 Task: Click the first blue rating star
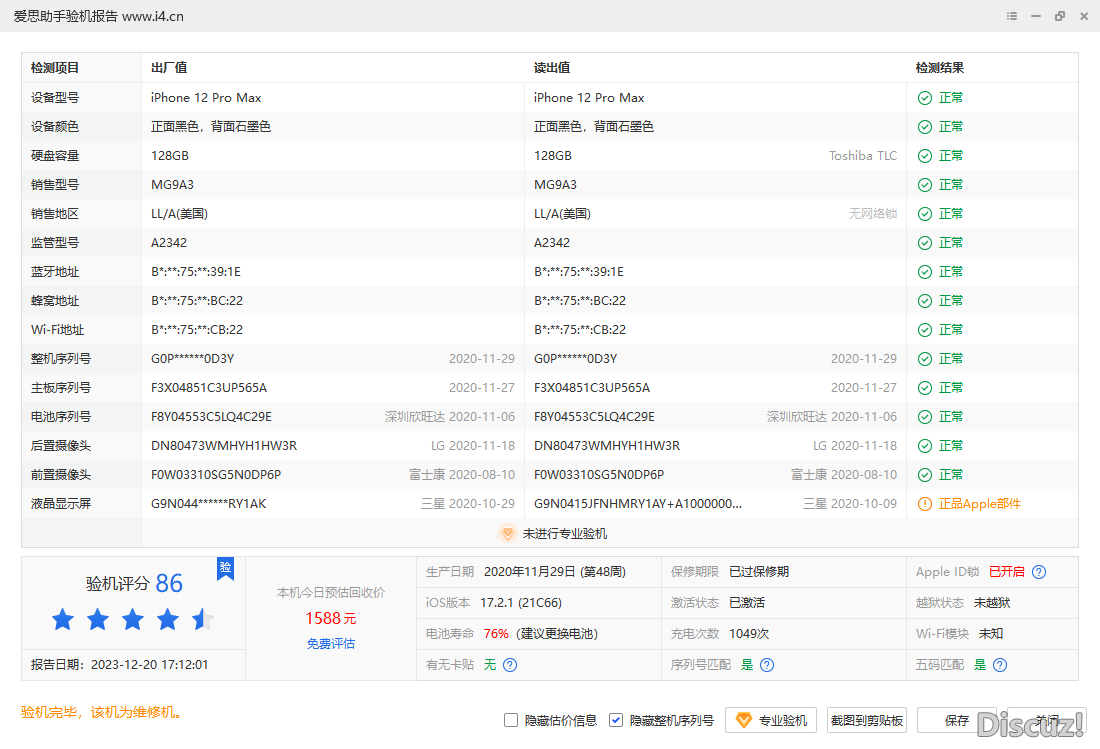pyautogui.click(x=63, y=619)
